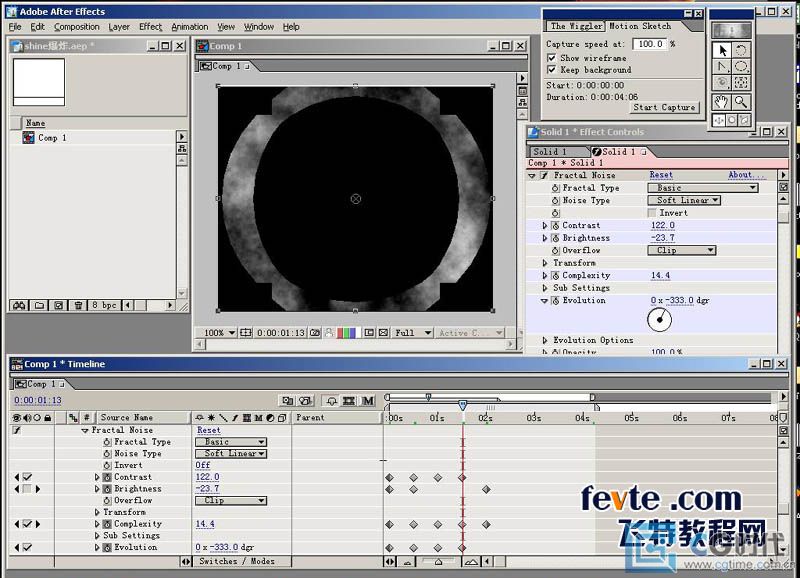Click Reset link in Timeline Fractal Noise row
This screenshot has width=800, height=578.
pos(208,431)
